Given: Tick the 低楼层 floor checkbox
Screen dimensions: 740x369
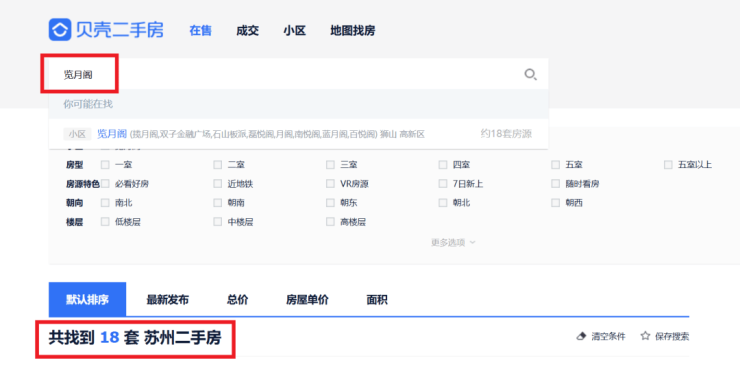Looking at the screenshot, I should pos(105,222).
